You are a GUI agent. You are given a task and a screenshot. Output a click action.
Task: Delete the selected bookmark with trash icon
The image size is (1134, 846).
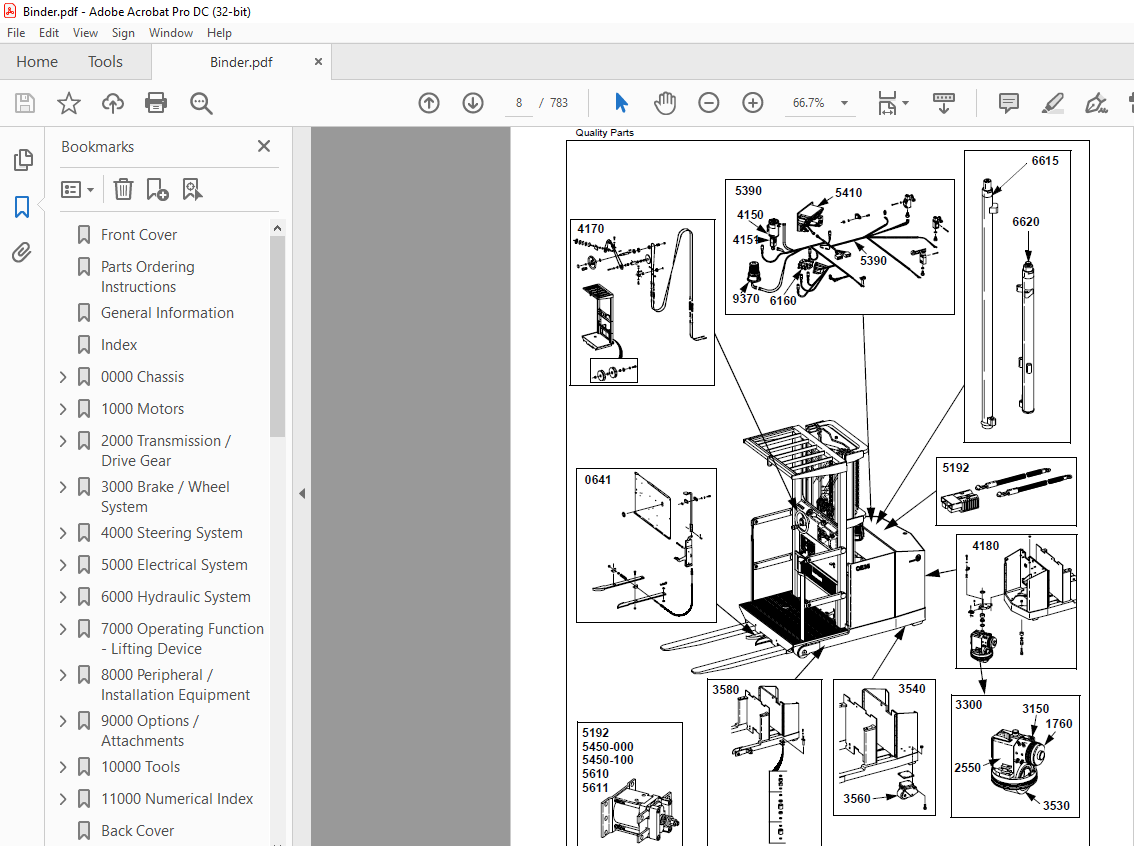point(123,189)
